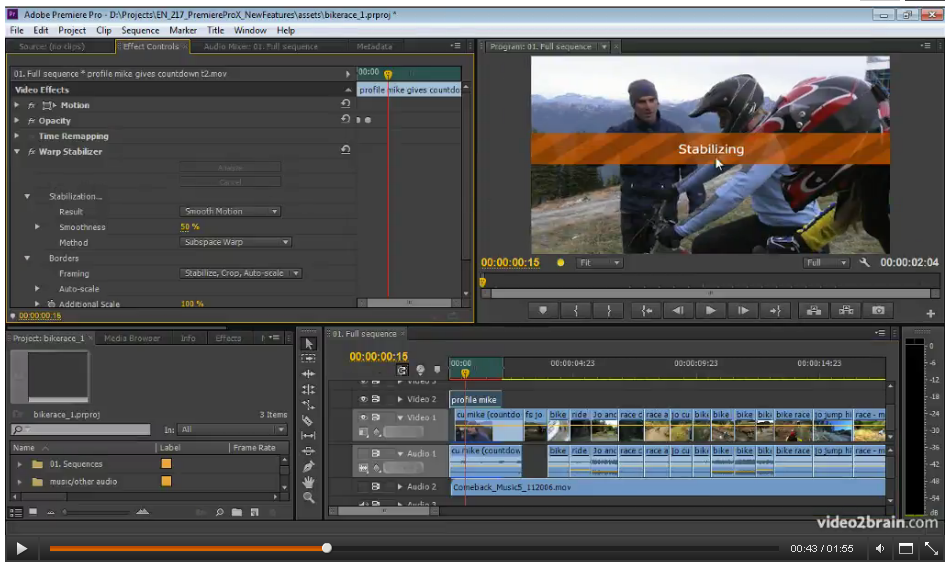Select the Zoom tool magnifier
Screen dimensions: 949x569
tap(308, 497)
